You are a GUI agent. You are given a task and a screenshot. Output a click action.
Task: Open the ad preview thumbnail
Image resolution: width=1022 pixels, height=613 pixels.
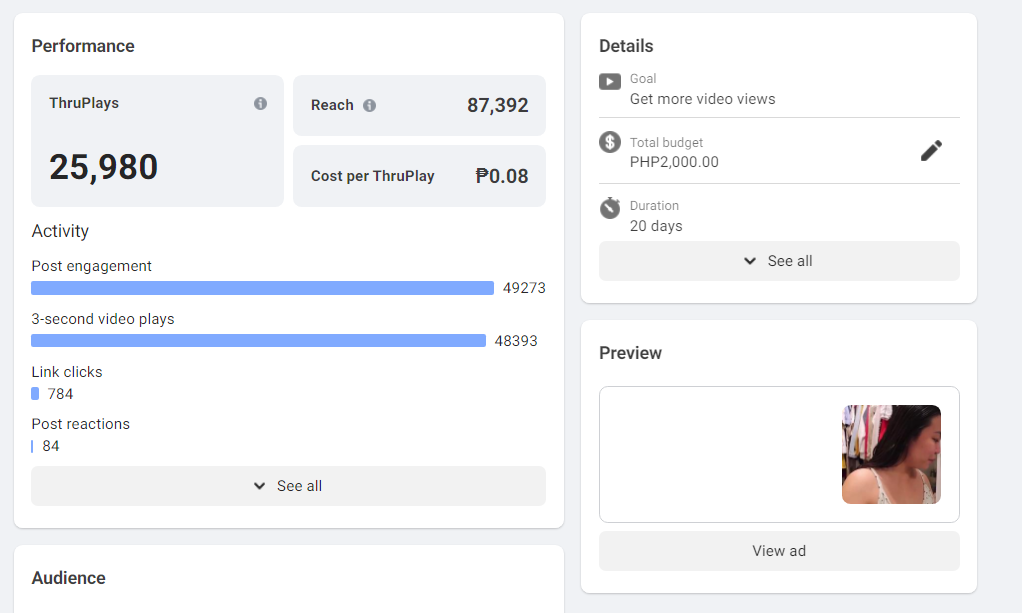(x=891, y=454)
